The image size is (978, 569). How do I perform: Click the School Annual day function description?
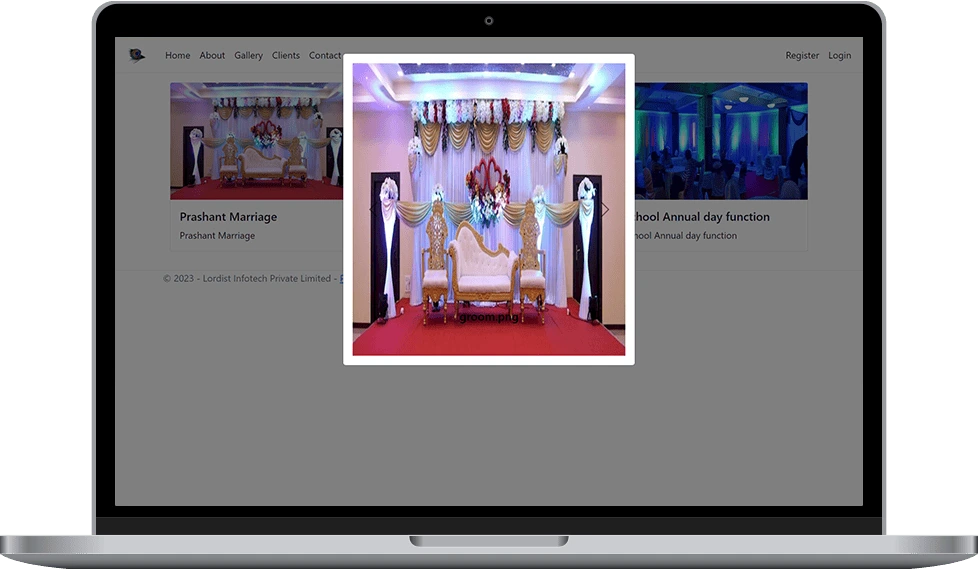pyautogui.click(x=686, y=236)
